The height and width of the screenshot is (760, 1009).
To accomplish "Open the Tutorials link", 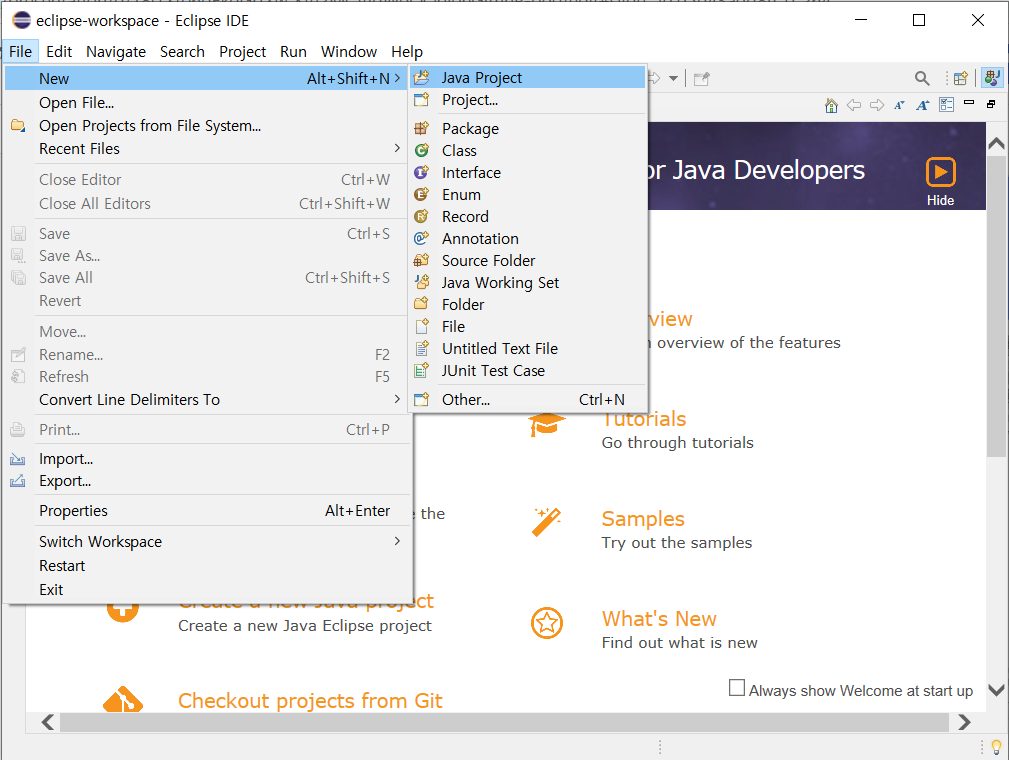I will tap(643, 419).
